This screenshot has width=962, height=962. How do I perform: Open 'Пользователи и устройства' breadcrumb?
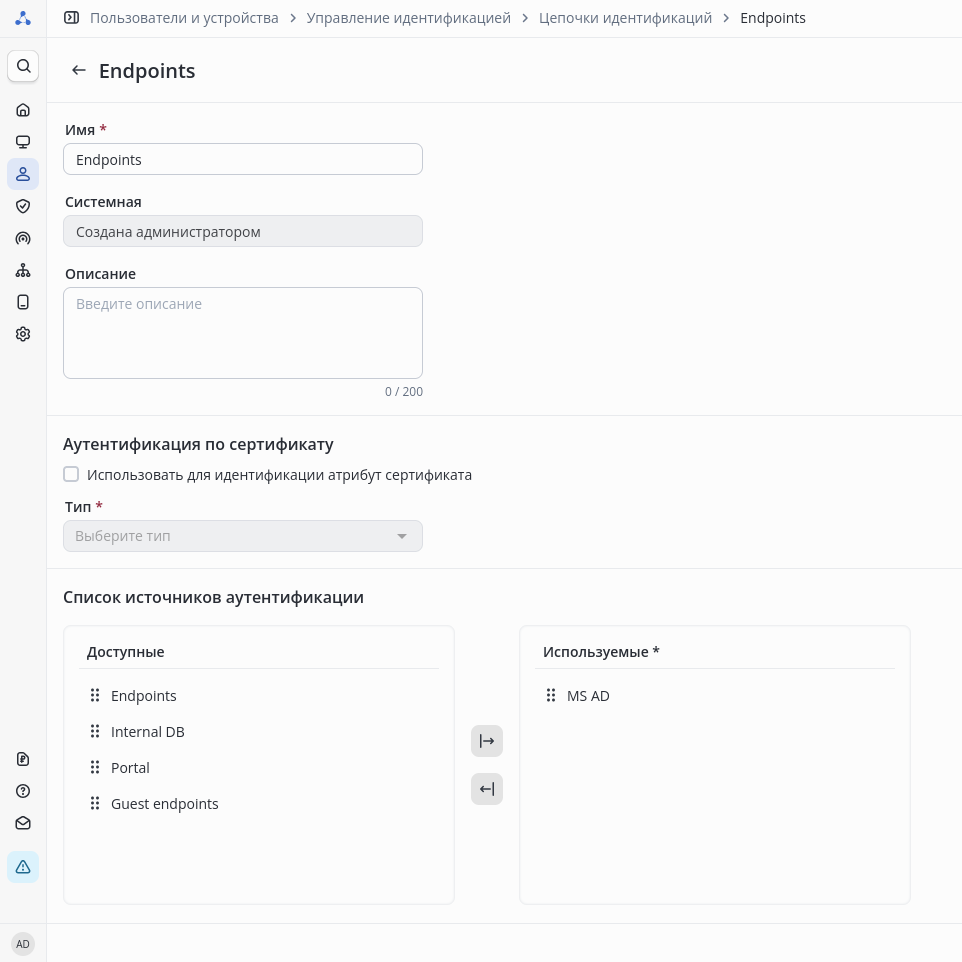184,18
